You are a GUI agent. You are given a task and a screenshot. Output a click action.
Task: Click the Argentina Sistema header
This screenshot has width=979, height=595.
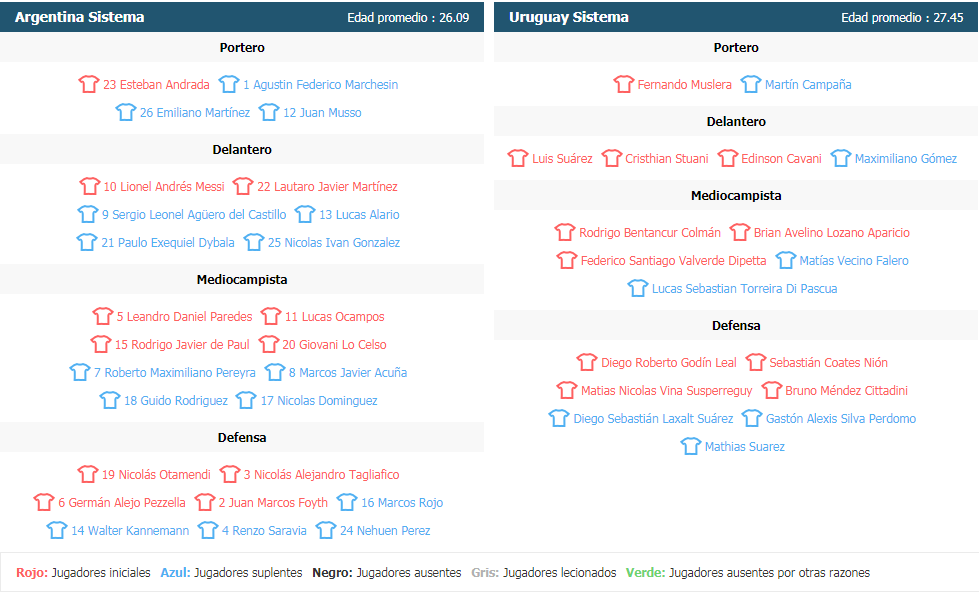(x=80, y=17)
